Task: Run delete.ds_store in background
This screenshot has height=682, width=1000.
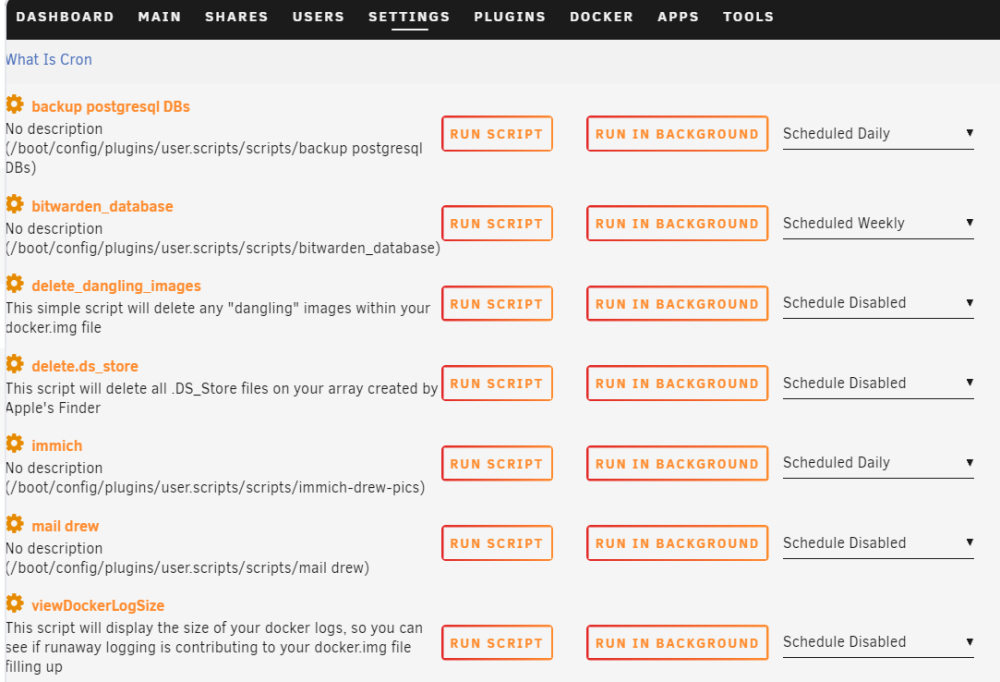Action: click(x=677, y=383)
